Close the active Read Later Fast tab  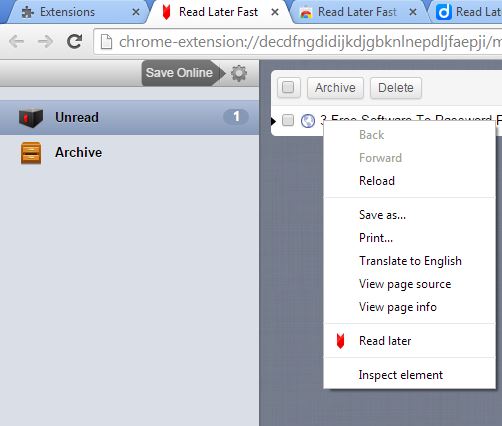point(275,12)
